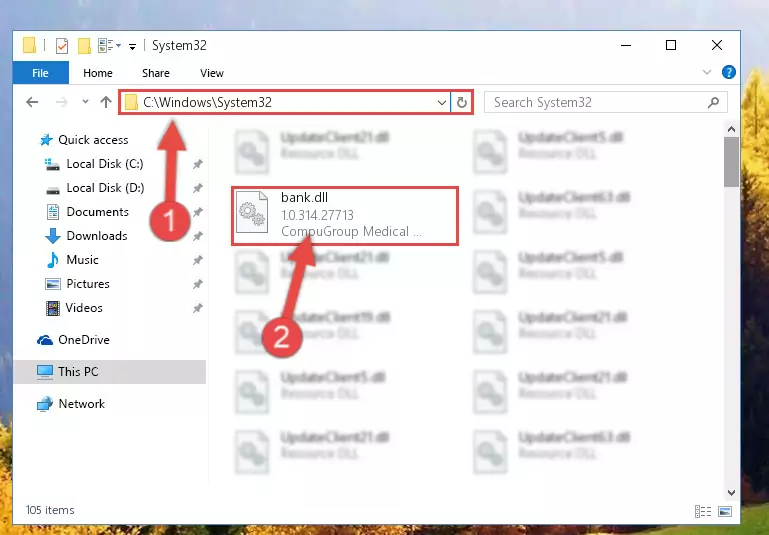This screenshot has width=769, height=535.
Task: Click the New folder quick access icon
Action: 84,46
